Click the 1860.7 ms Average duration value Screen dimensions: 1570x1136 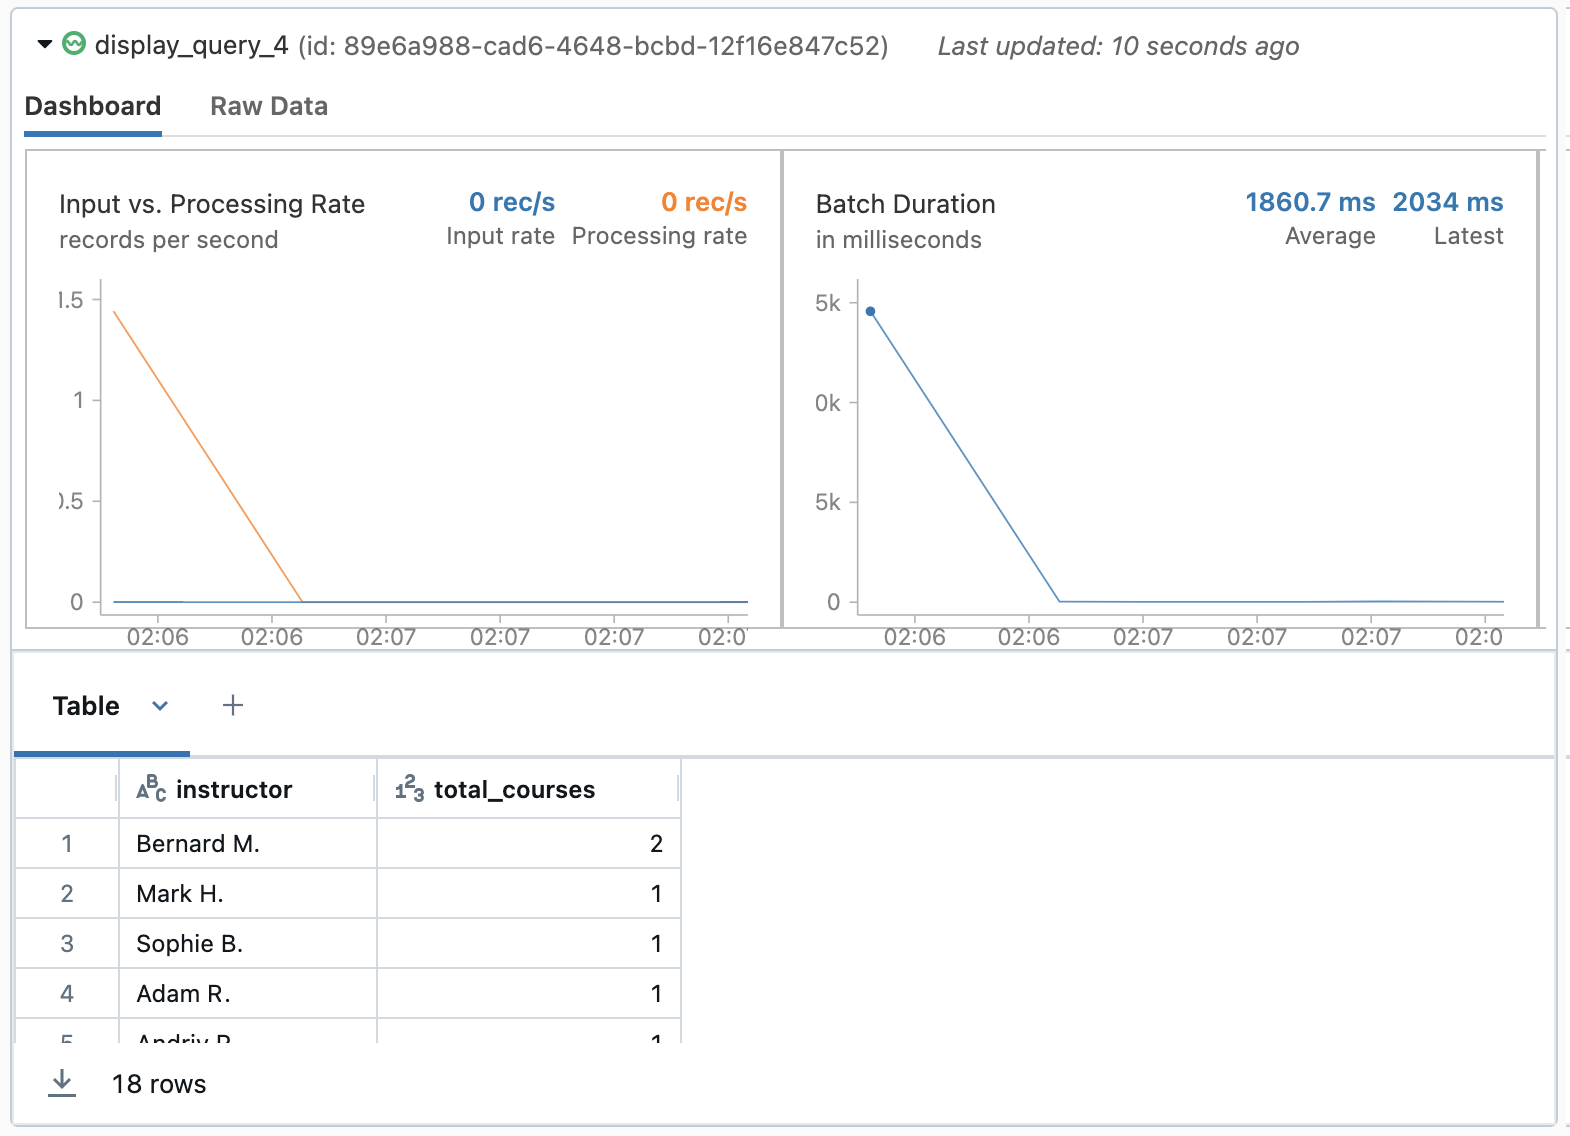click(x=1310, y=202)
